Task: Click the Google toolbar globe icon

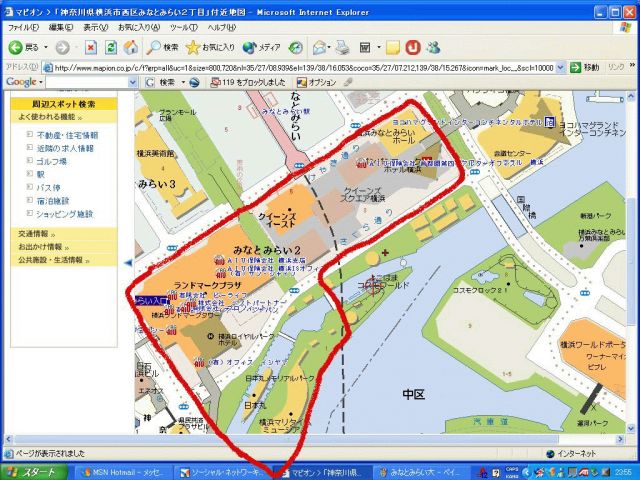Action: pyautogui.click(x=195, y=82)
